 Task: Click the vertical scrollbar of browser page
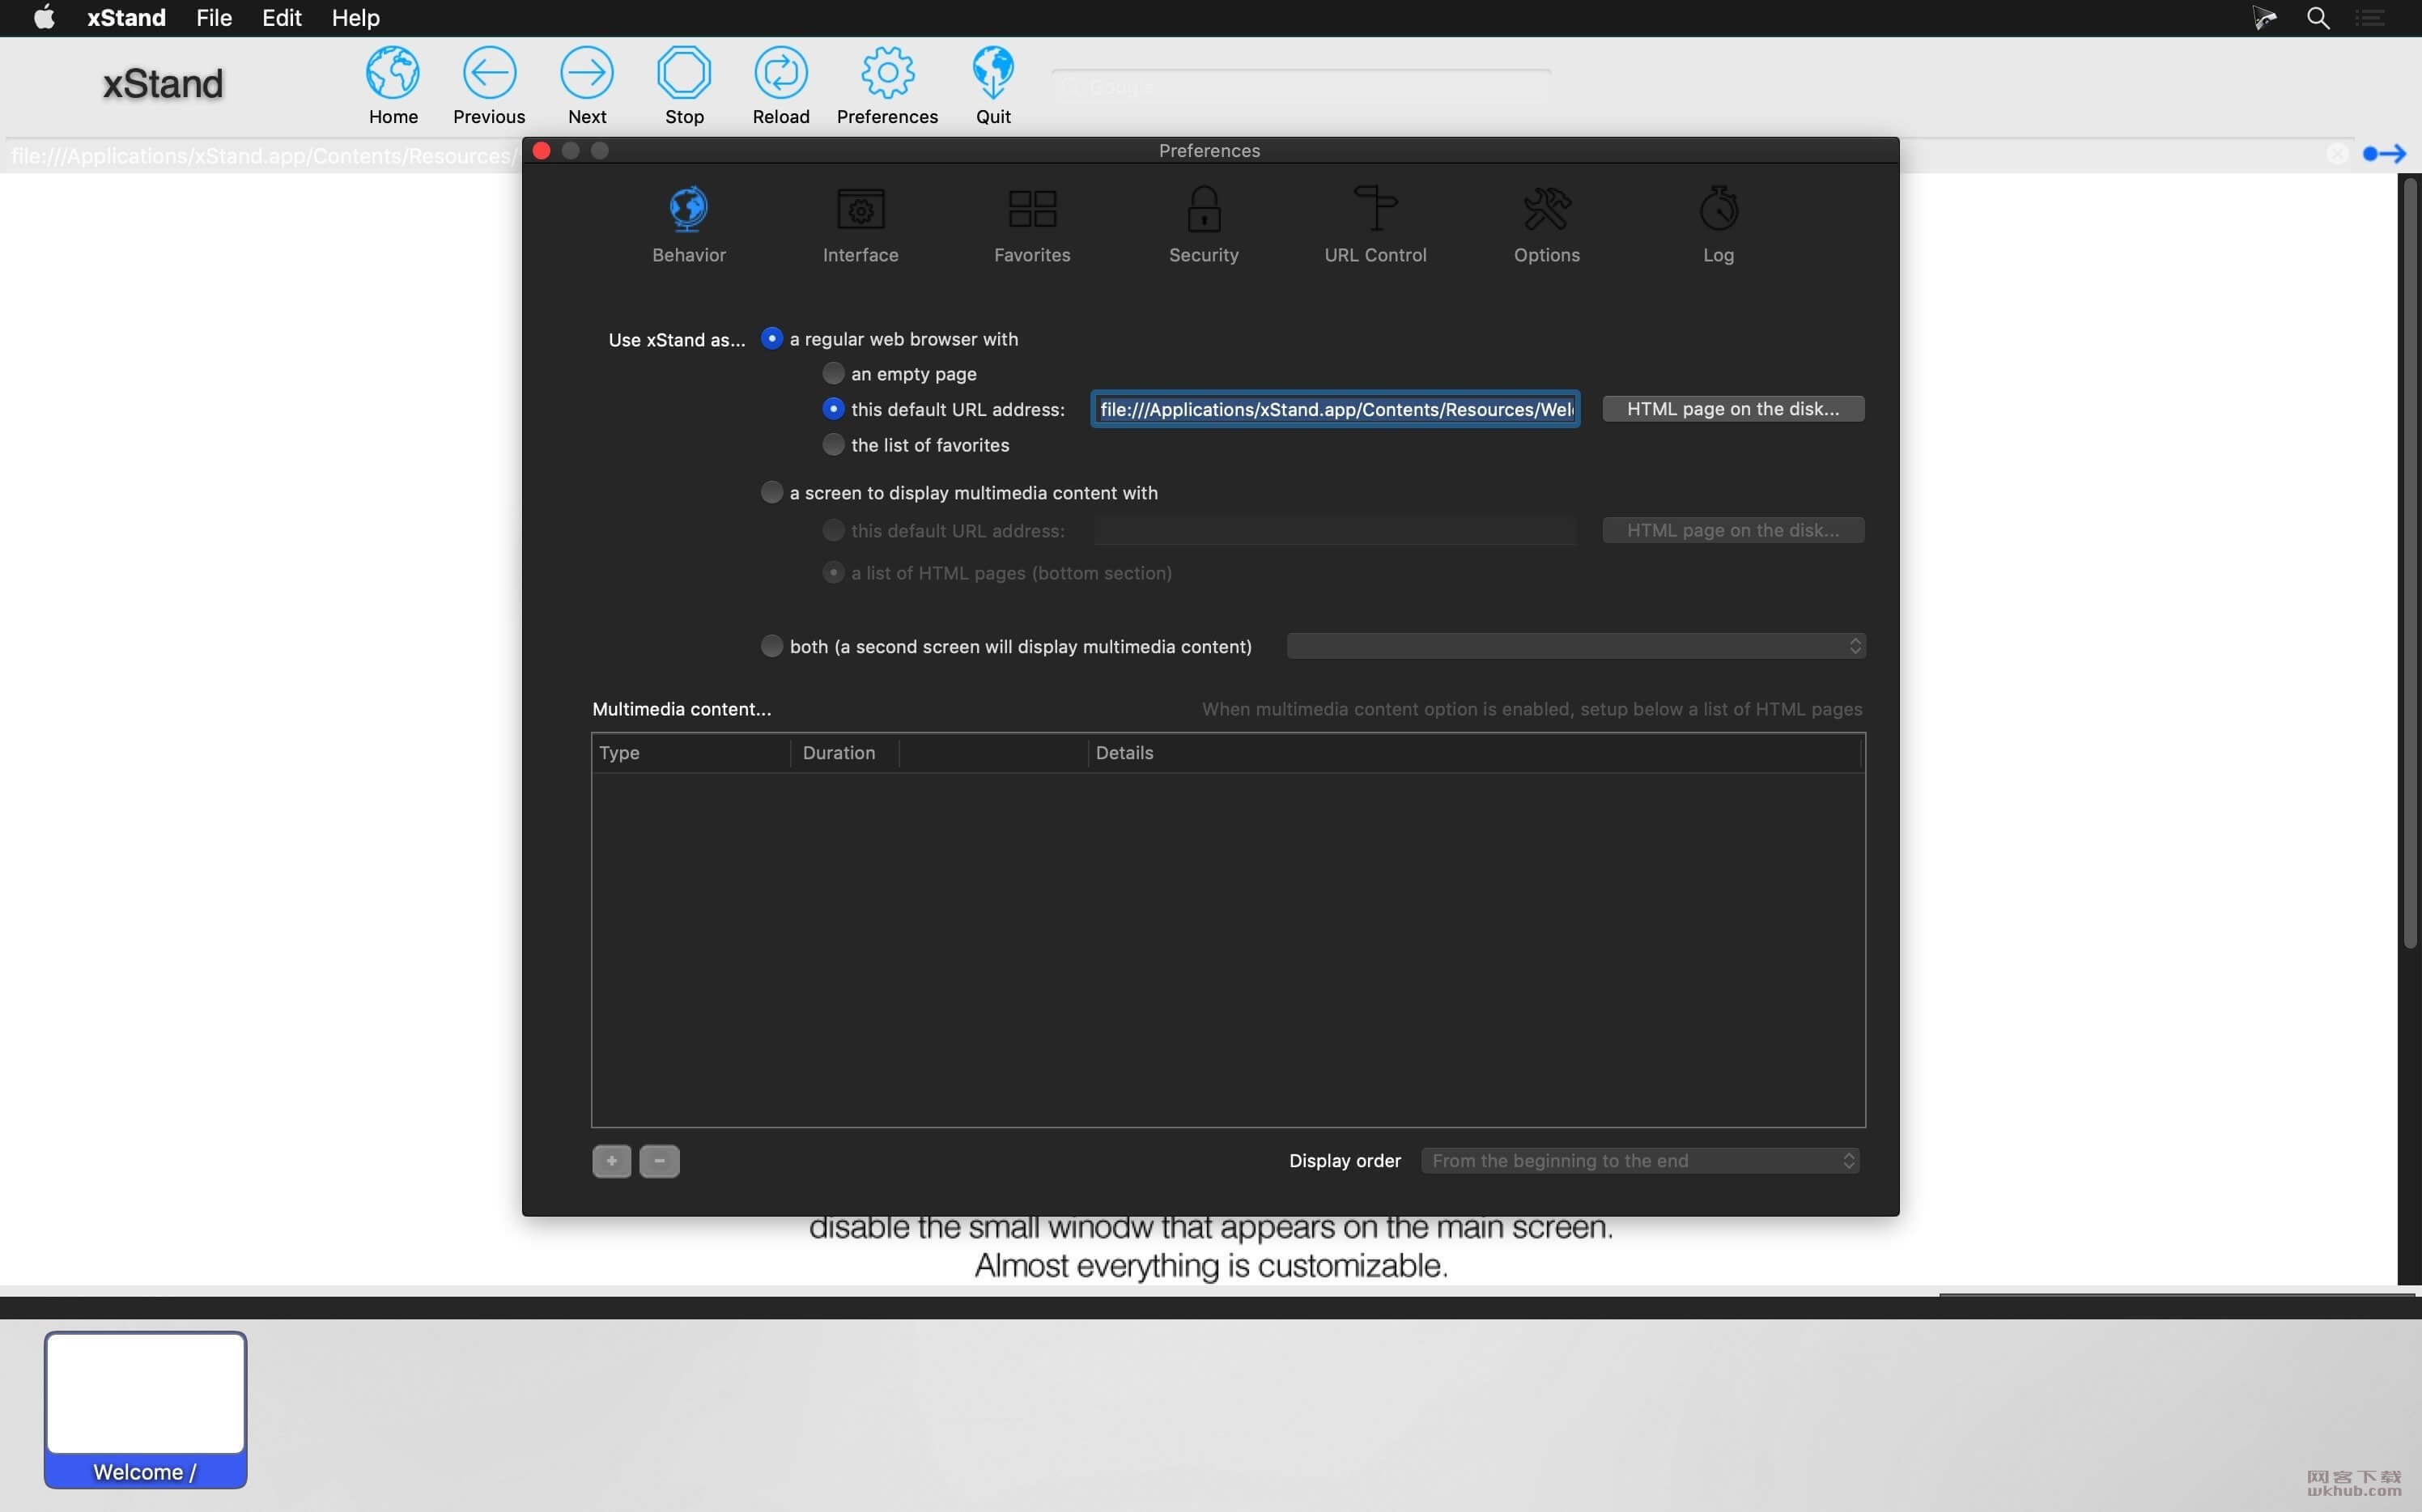pyautogui.click(x=2410, y=563)
